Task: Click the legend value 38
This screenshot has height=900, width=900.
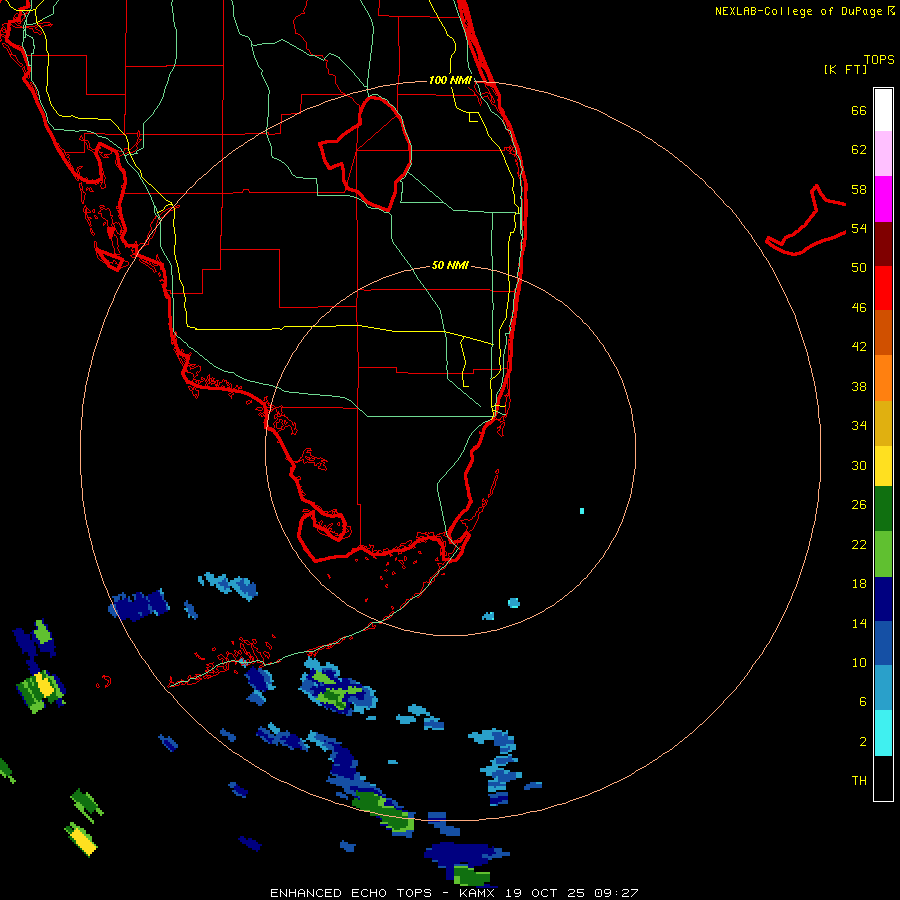Action: [859, 386]
